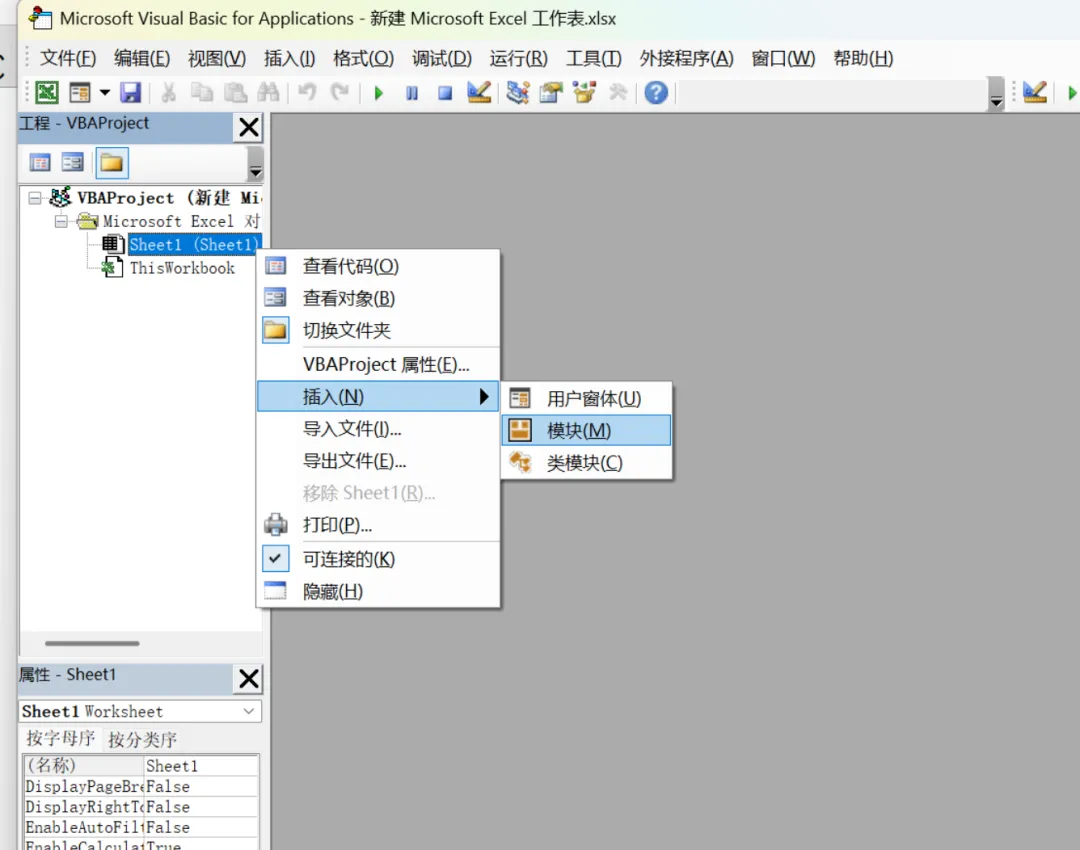
Task: Collapse the VBAProject tree node
Action: pyautogui.click(x=34, y=198)
